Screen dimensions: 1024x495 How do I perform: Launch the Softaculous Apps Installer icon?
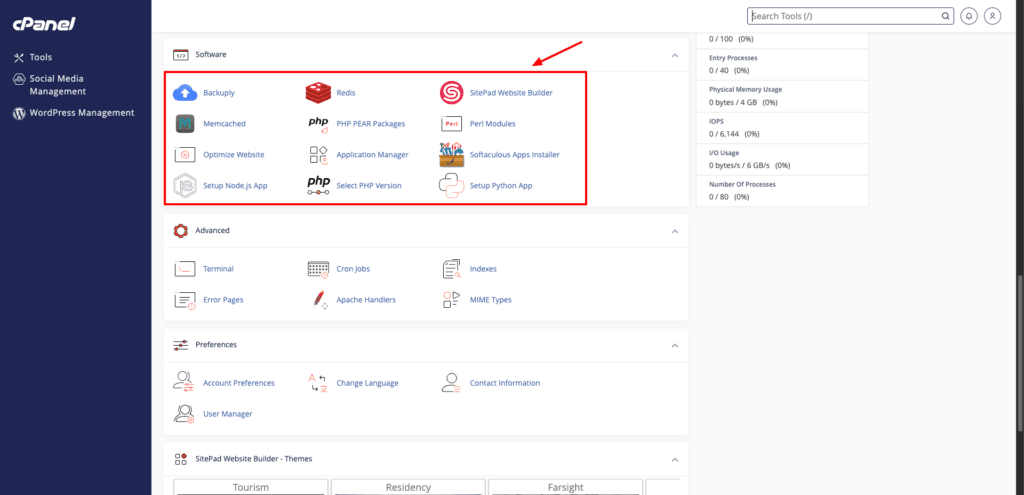click(451, 155)
